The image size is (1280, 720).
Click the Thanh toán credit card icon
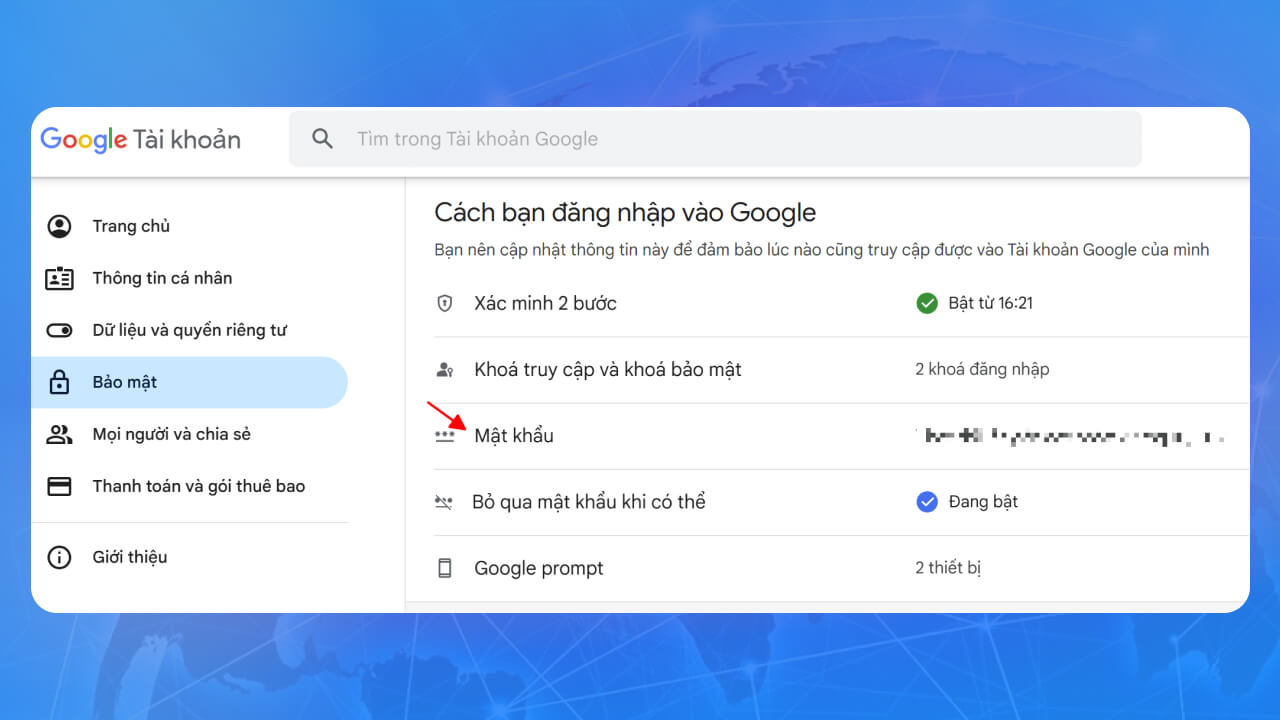point(60,486)
